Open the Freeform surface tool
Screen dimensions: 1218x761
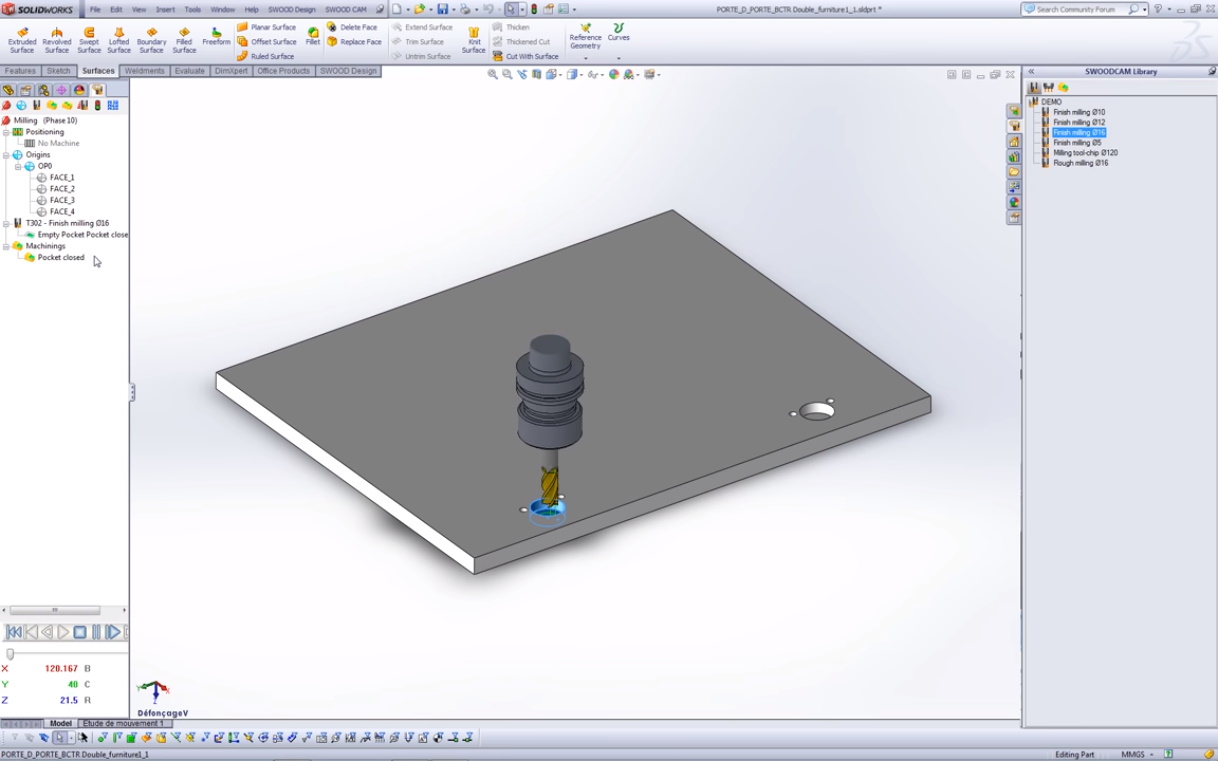[x=216, y=37]
